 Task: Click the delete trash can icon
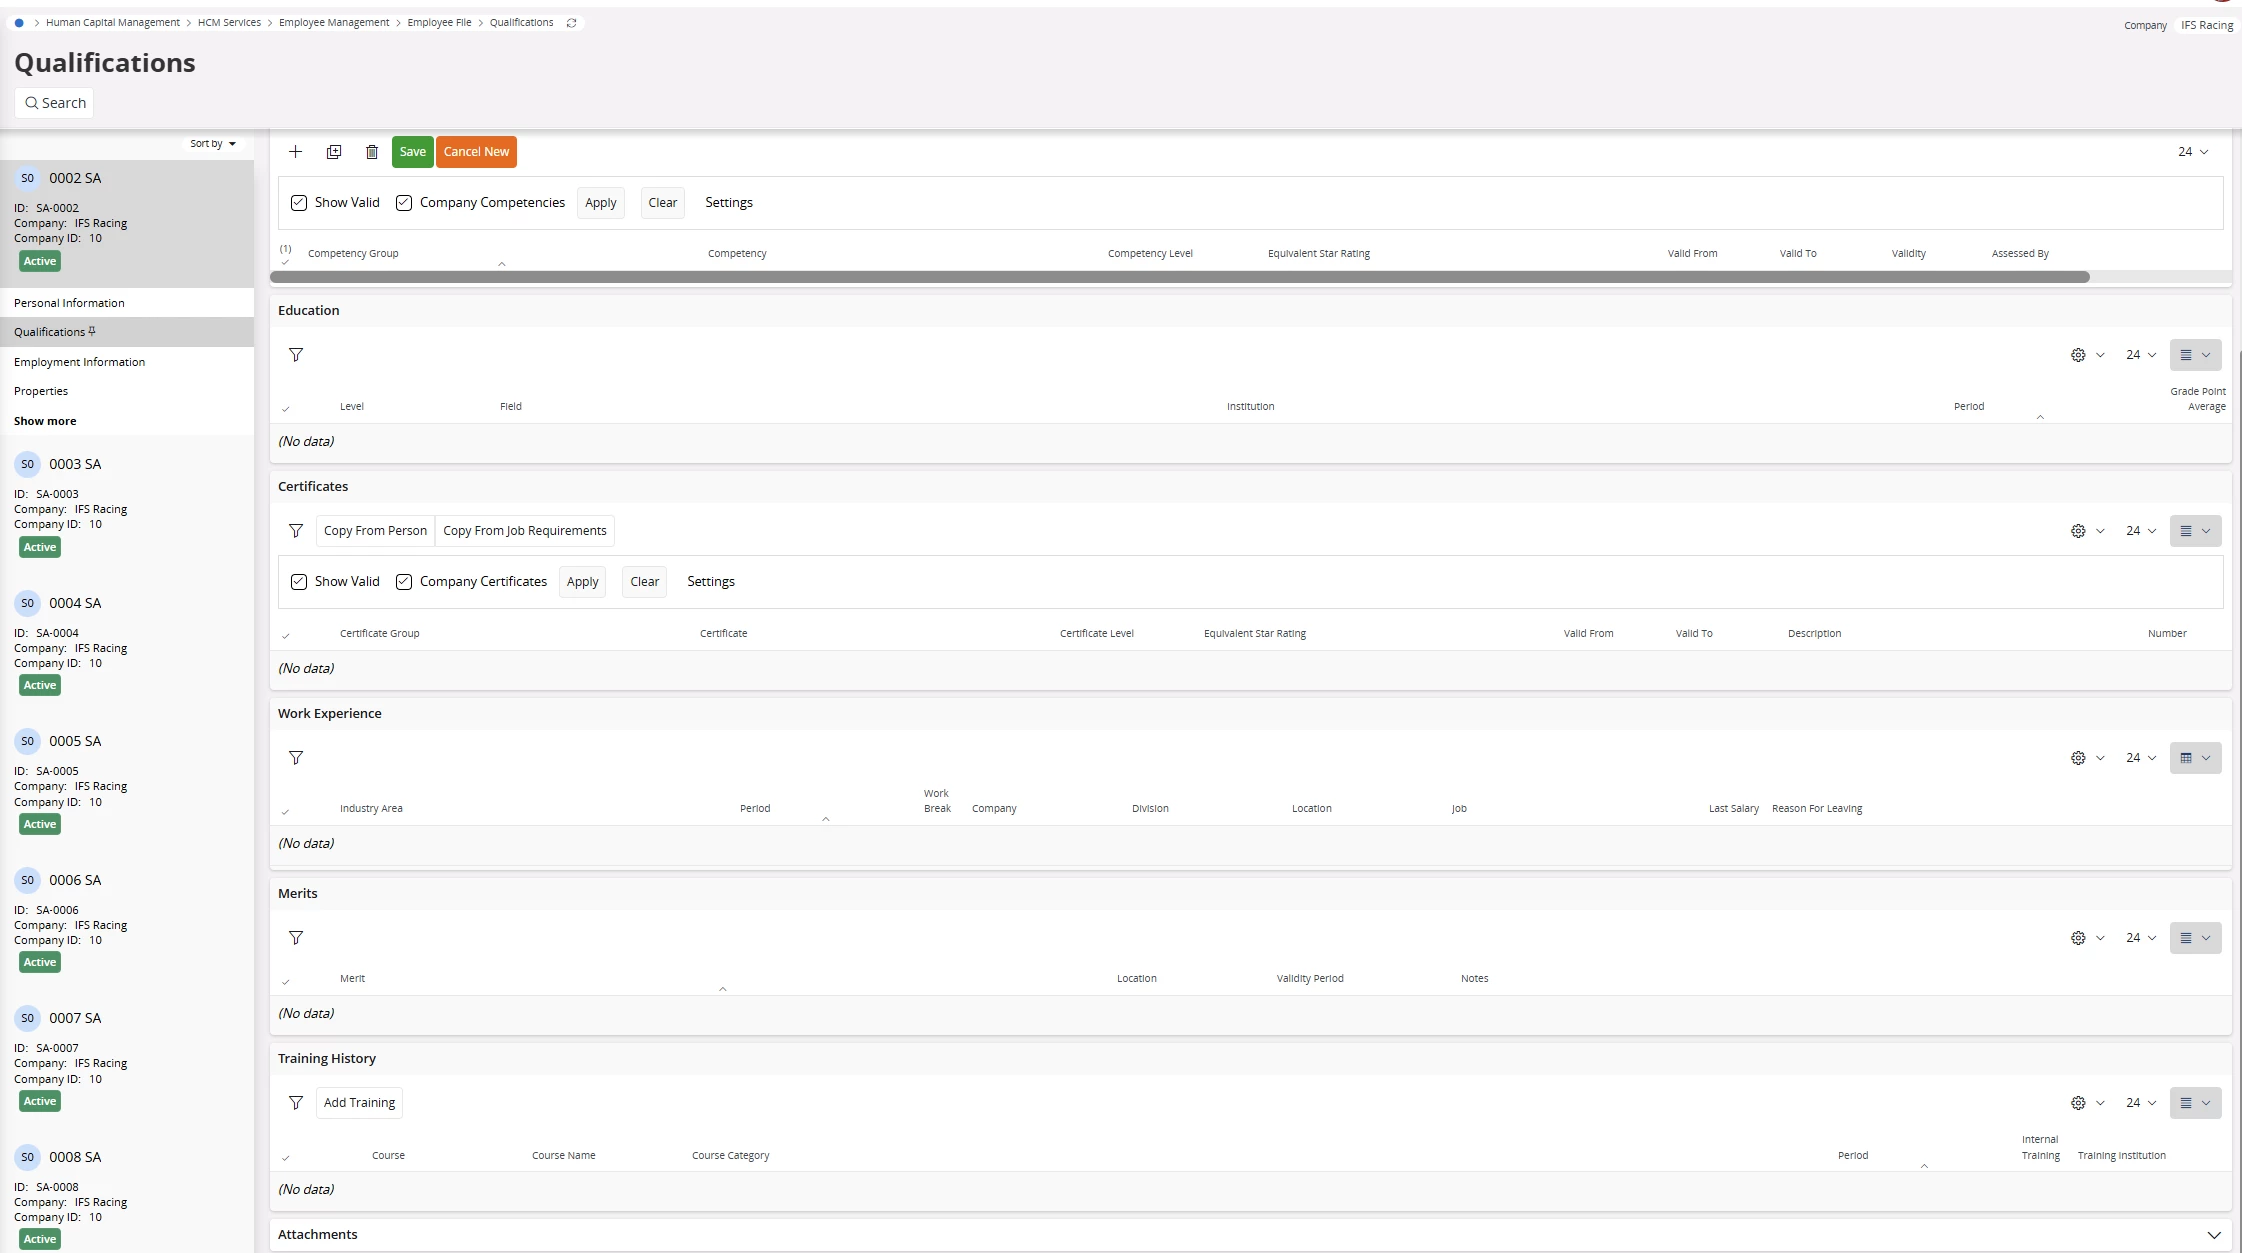372,152
